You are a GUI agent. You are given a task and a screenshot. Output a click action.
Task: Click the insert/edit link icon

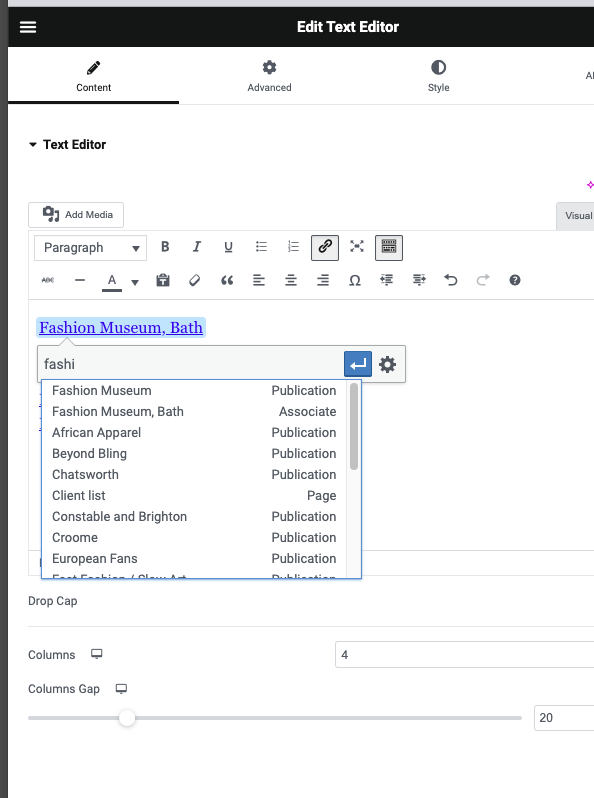(325, 247)
